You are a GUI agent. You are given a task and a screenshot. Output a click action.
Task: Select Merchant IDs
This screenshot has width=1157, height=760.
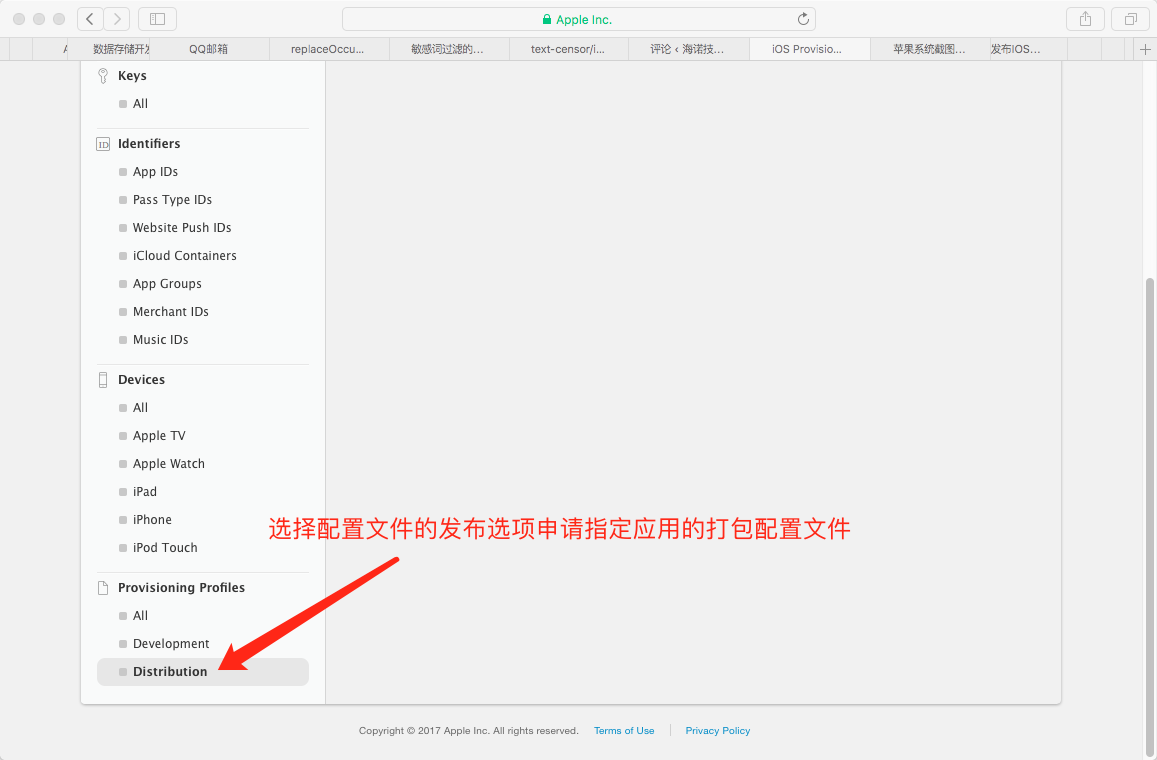coord(170,311)
